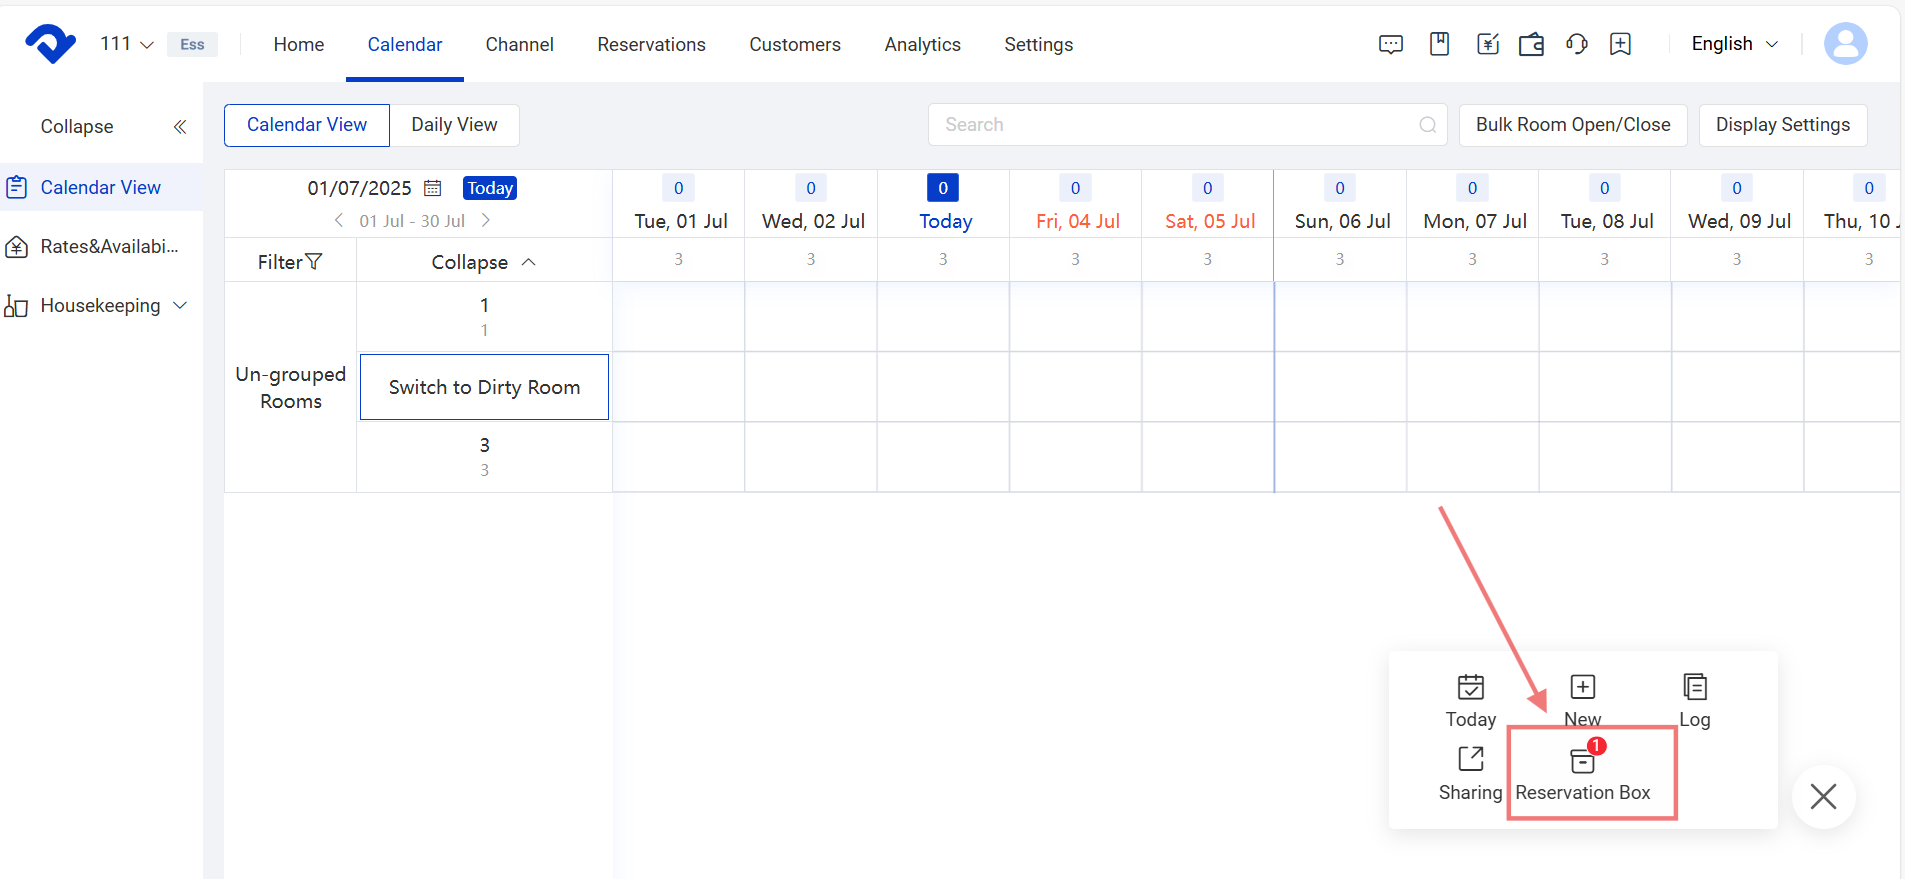
Task: Open the Reservation Box icon
Action: (1582, 762)
